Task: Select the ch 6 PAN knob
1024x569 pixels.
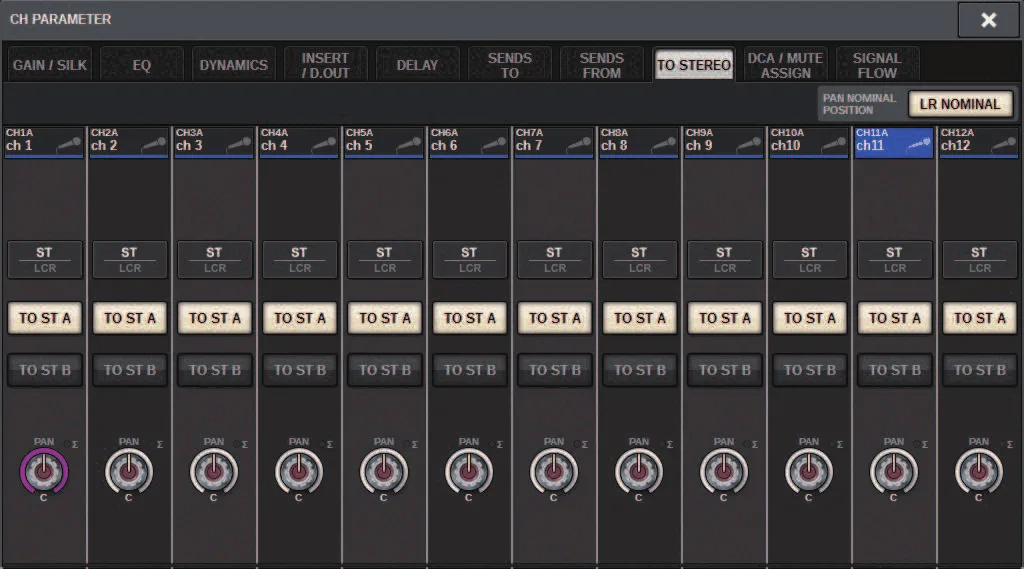Action: 468,471
